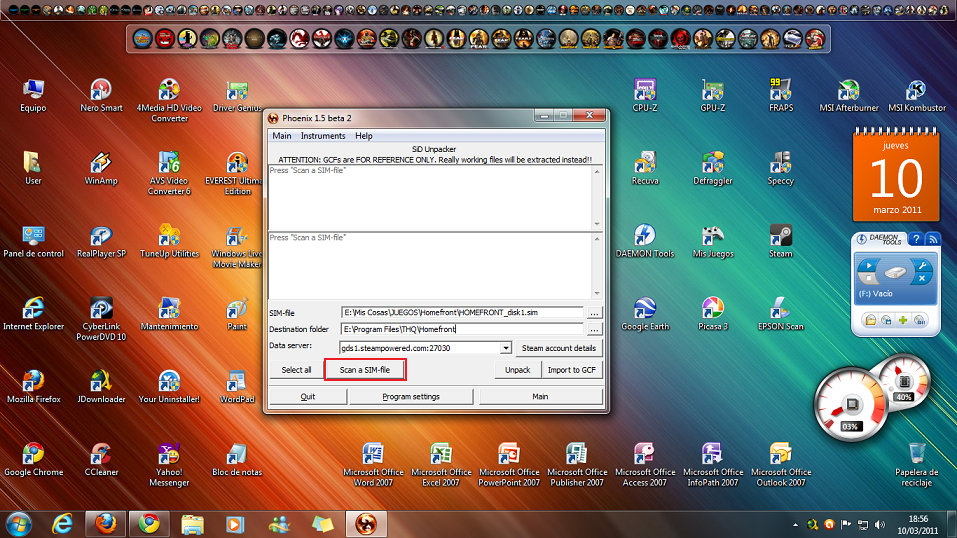Browse for the Destination folder
Image resolution: width=957 pixels, height=538 pixels.
coord(594,329)
